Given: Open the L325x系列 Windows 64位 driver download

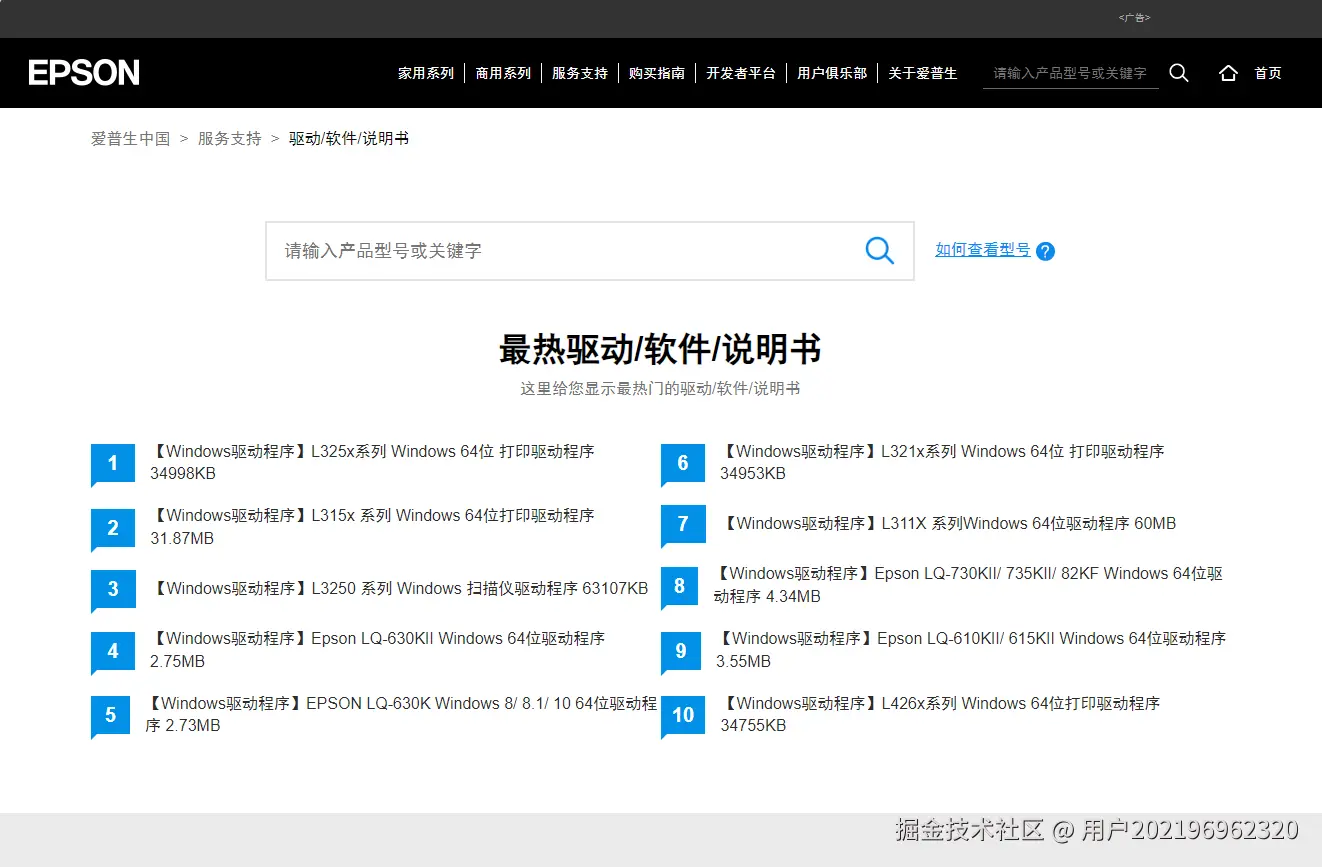Looking at the screenshot, I should (x=373, y=451).
